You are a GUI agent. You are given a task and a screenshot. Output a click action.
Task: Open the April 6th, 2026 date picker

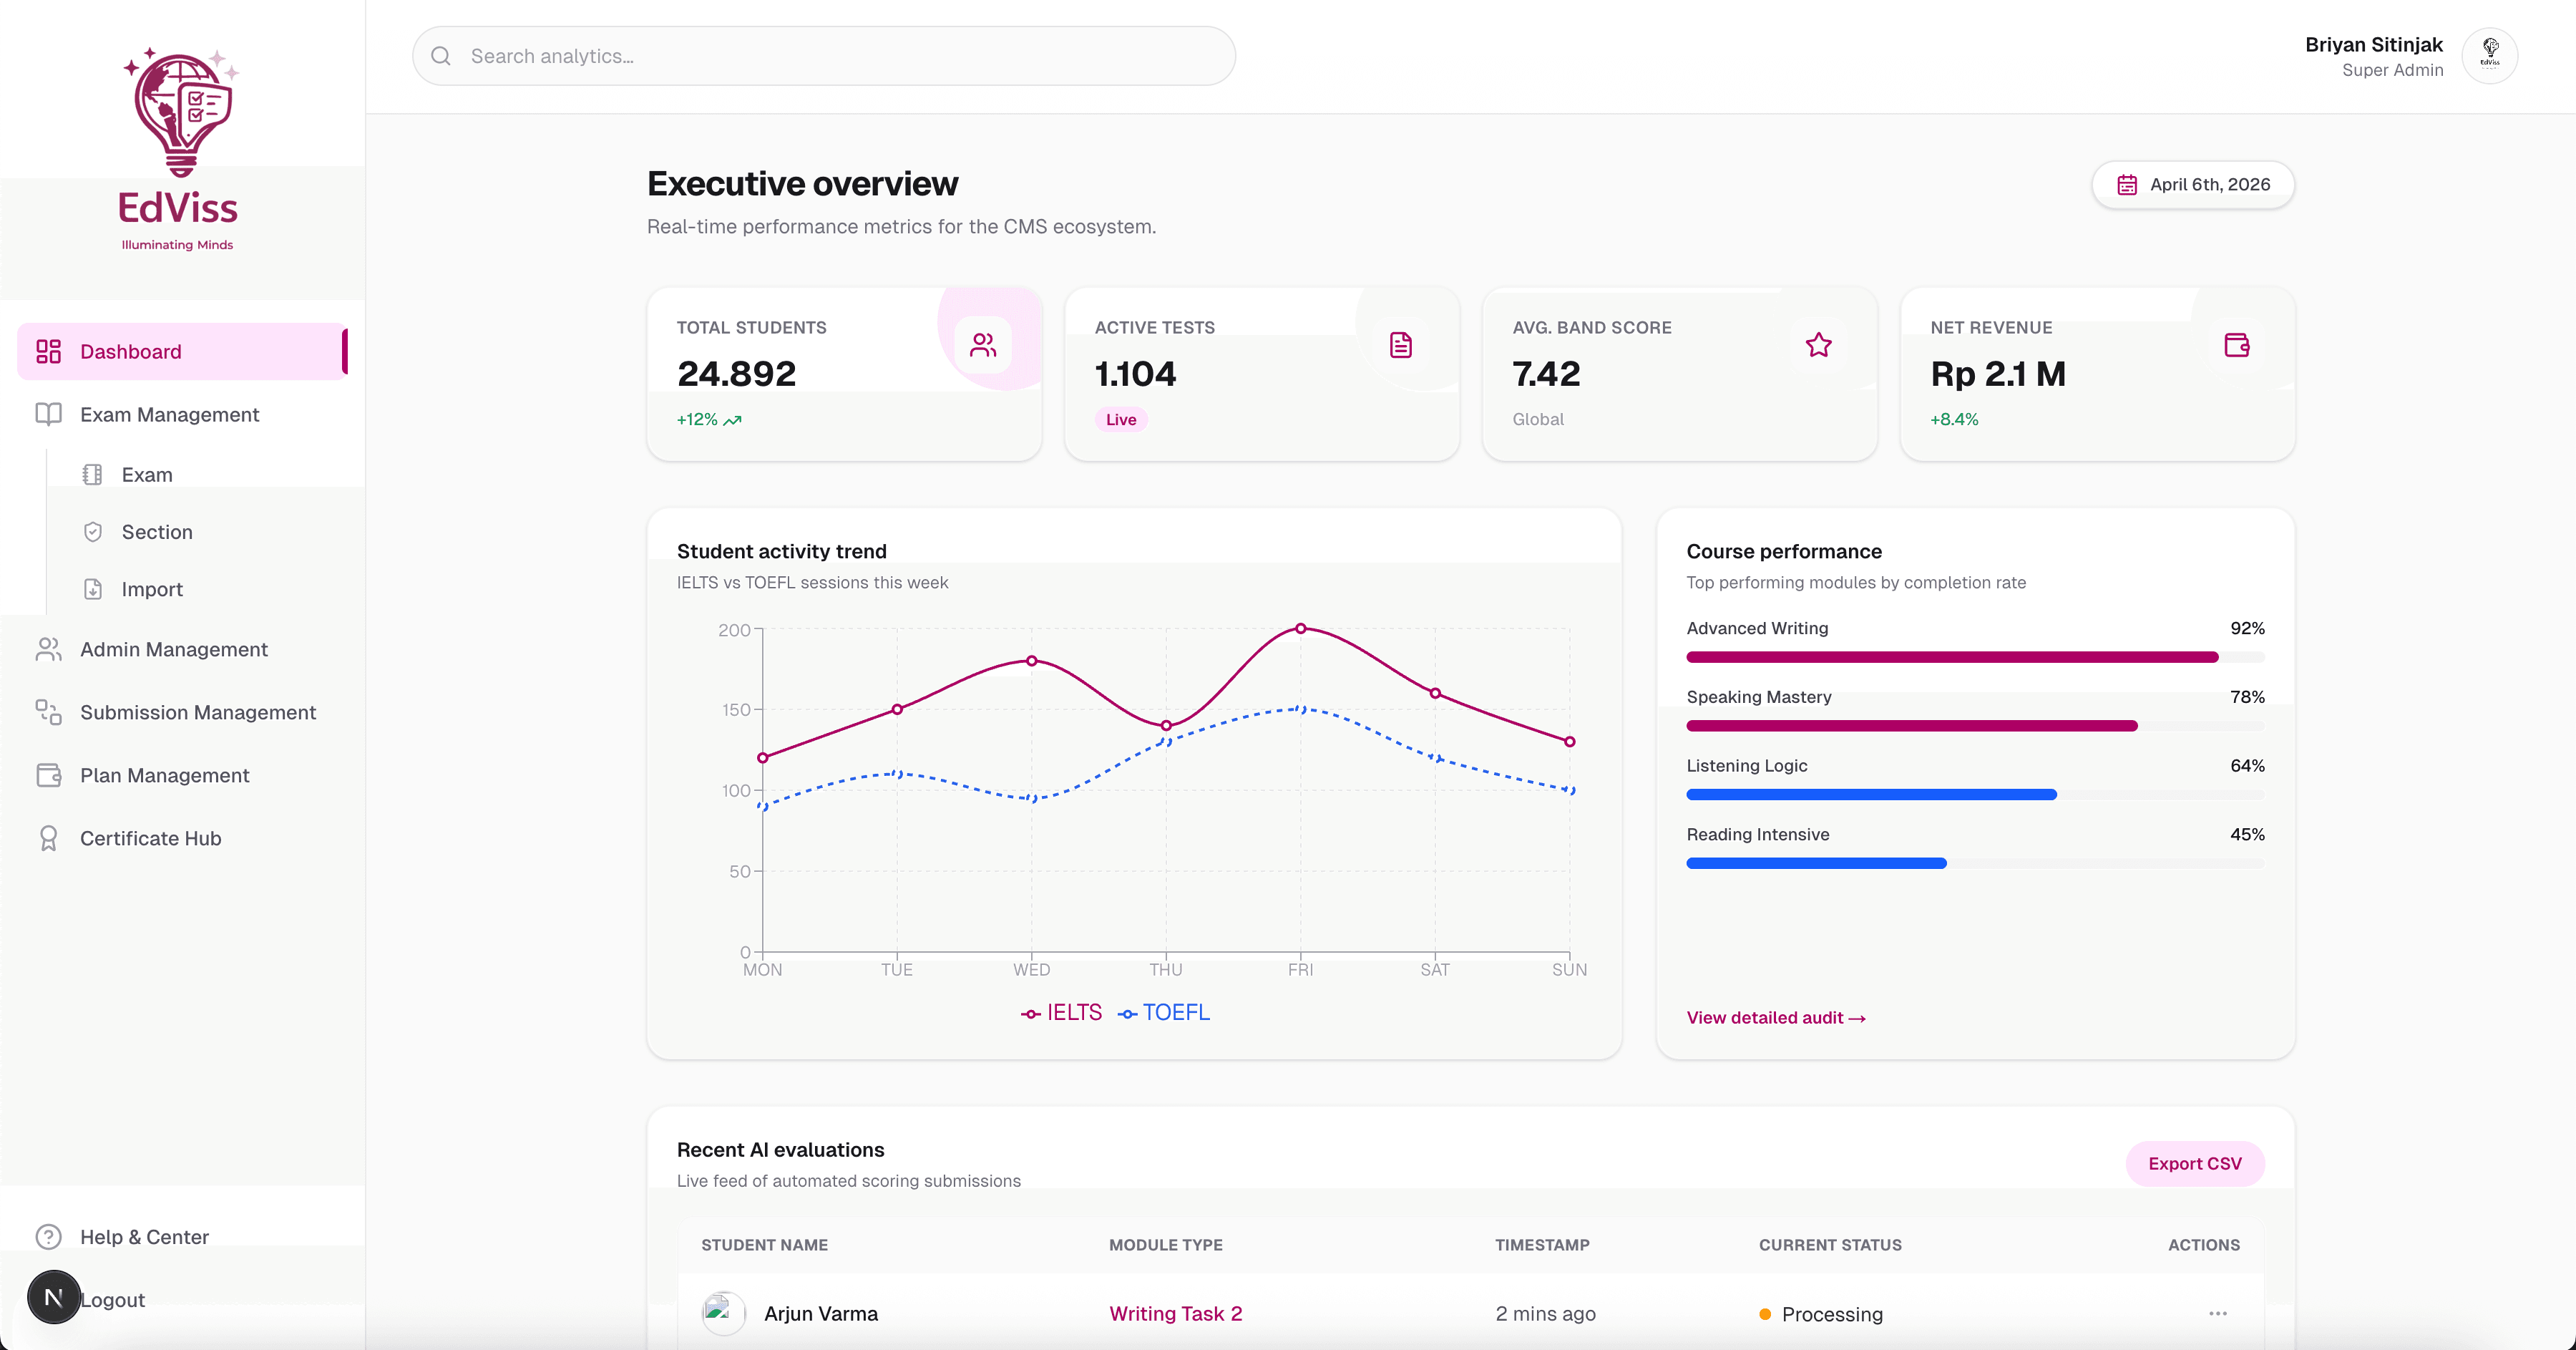click(x=2192, y=185)
